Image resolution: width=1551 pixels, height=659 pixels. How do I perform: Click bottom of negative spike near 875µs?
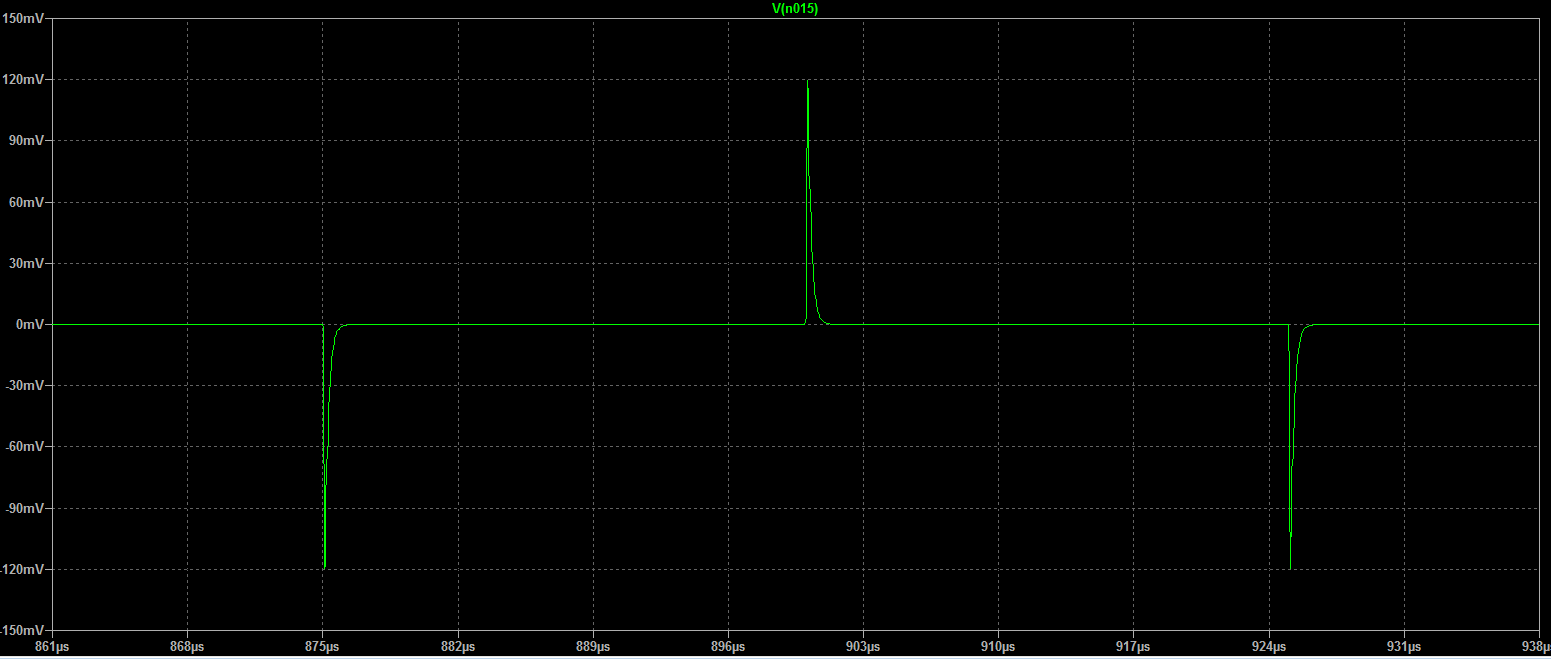324,567
